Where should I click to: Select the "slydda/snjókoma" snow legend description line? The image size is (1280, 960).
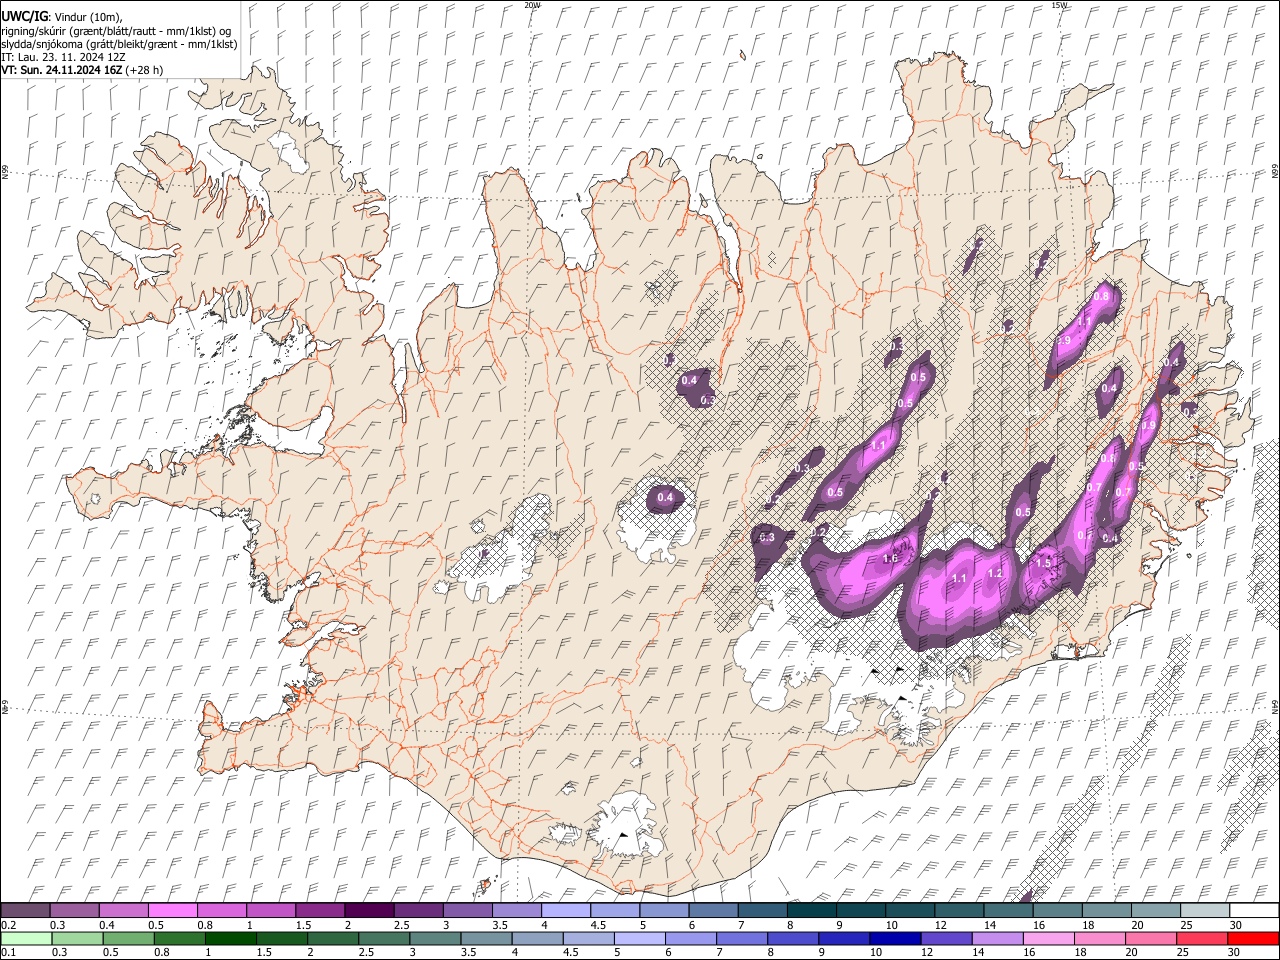coord(119,44)
